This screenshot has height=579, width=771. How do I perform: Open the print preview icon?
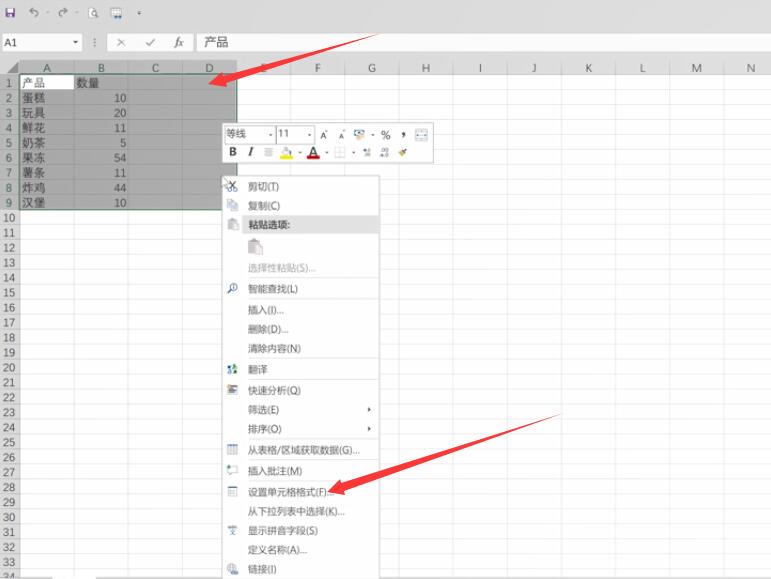pyautogui.click(x=93, y=13)
